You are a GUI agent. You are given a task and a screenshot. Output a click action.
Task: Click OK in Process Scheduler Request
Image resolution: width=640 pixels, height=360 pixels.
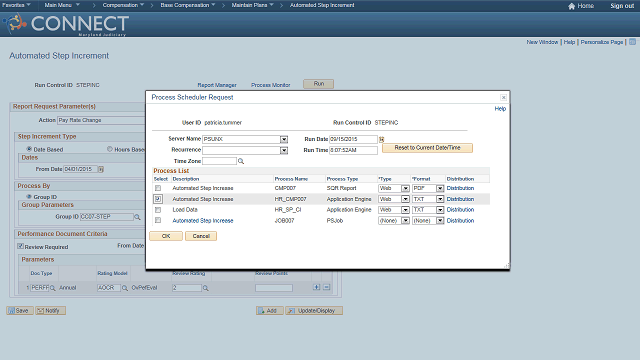pos(166,236)
